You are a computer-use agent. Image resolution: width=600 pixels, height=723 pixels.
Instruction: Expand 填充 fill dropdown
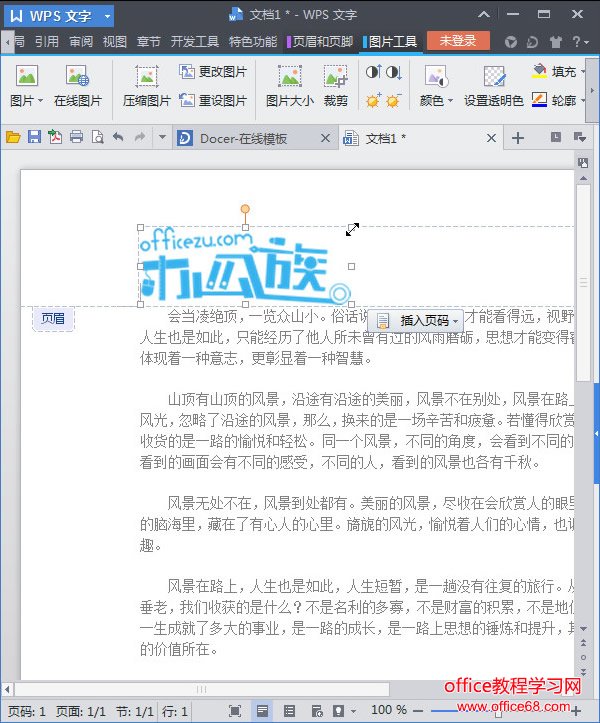583,72
